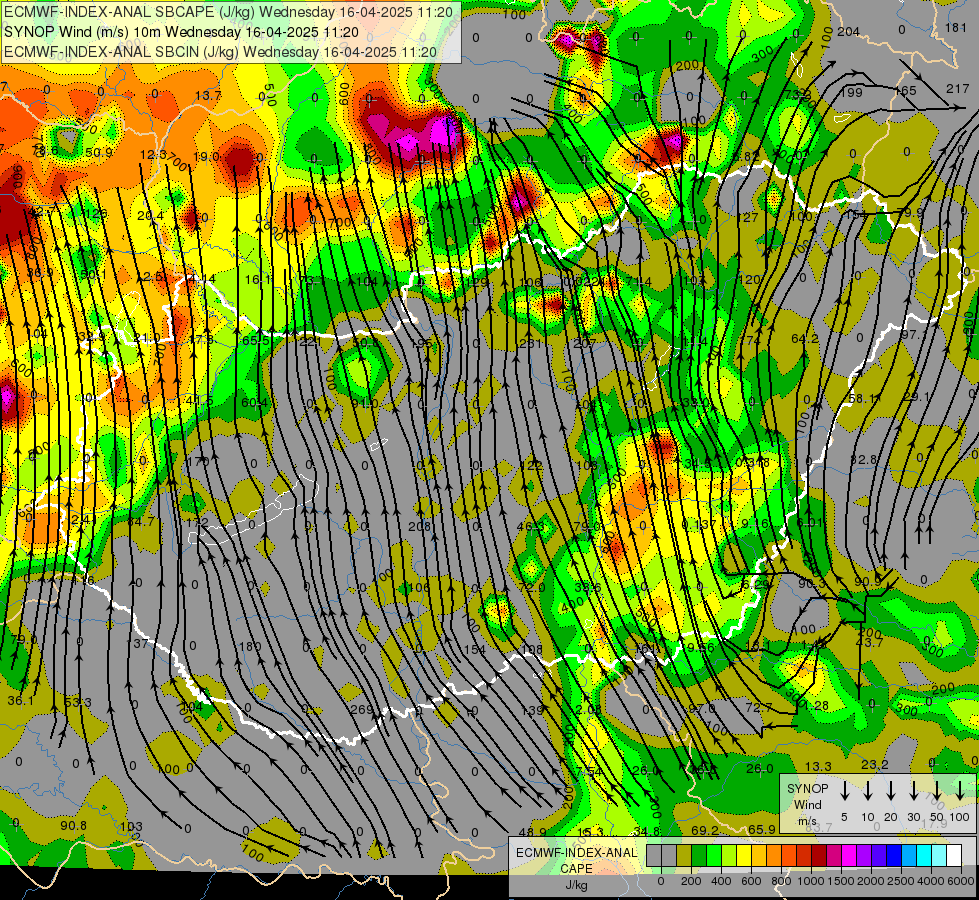Image resolution: width=979 pixels, height=900 pixels.
Task: Pick the deep blue swatch in CAPE legend
Action: [893, 856]
